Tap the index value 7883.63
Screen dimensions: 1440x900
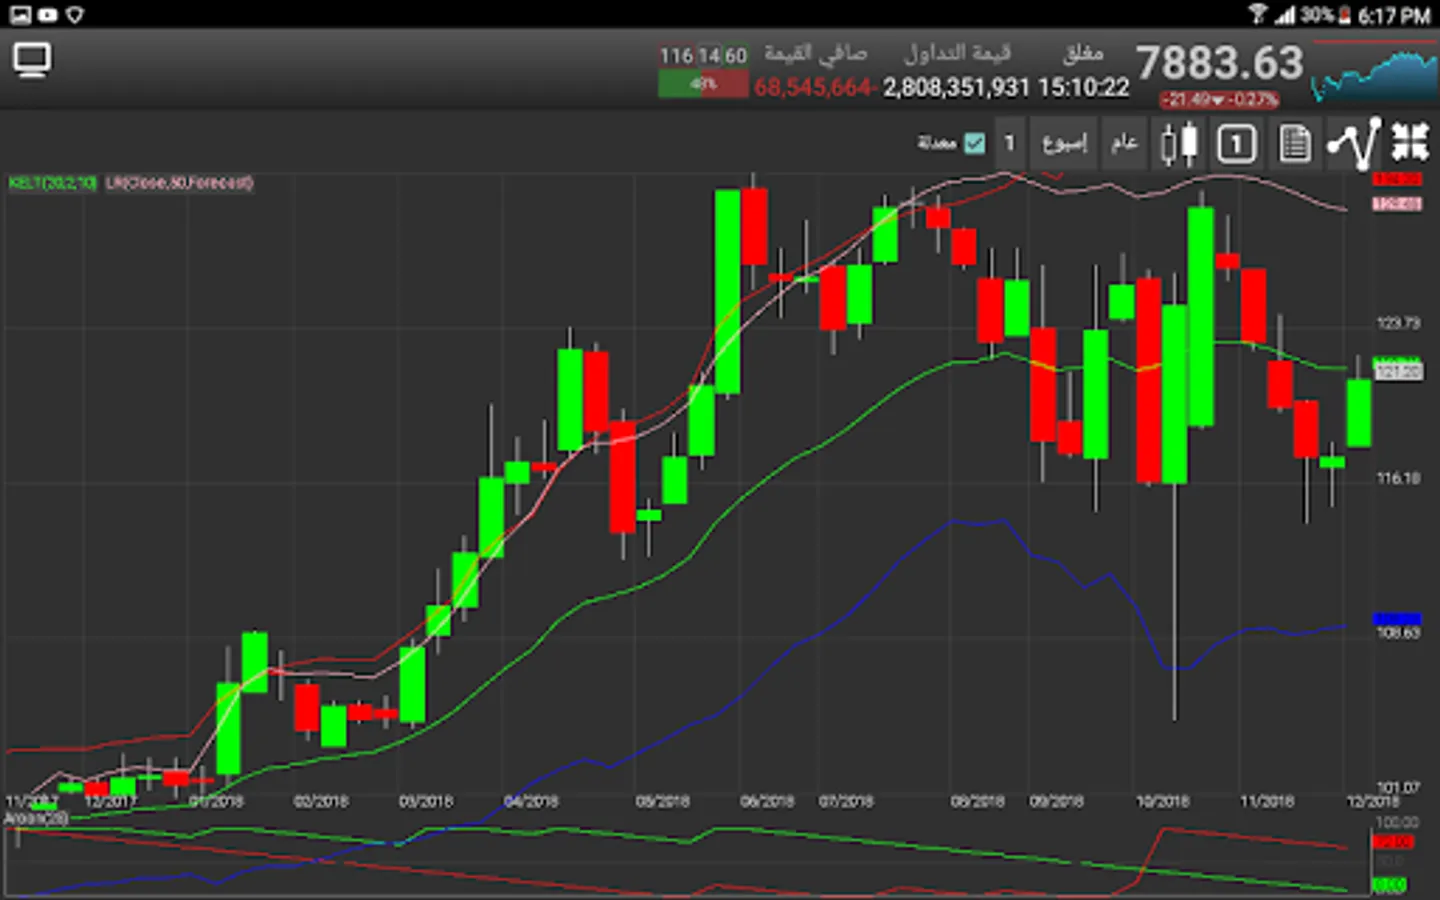coord(1220,63)
